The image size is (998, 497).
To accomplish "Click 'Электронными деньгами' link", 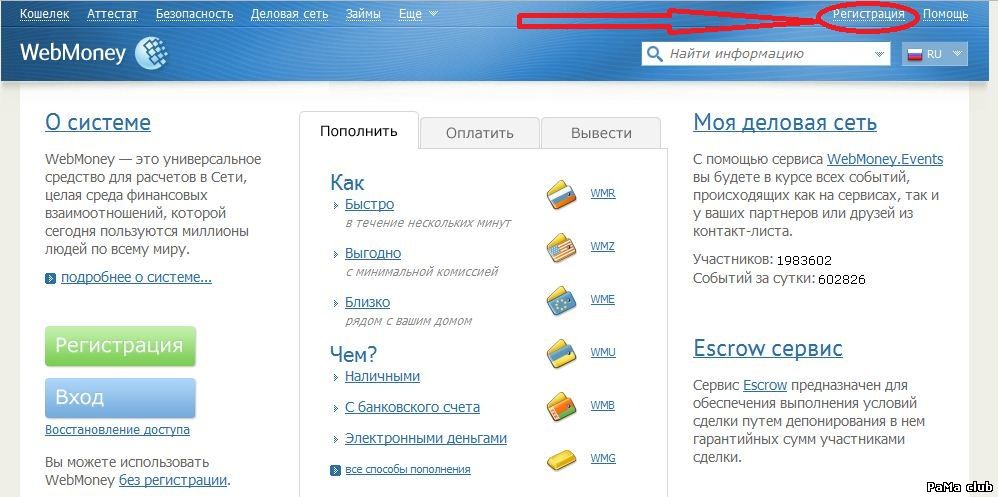I will click(x=426, y=438).
